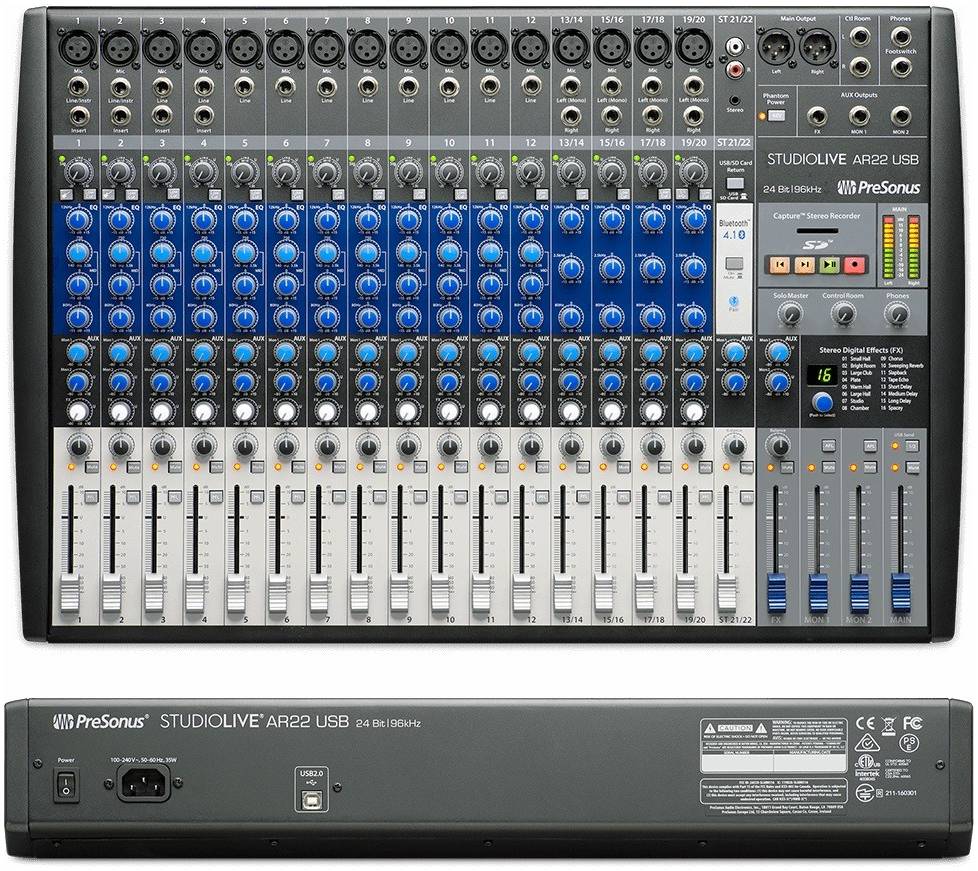Viewport: 978px width, 871px height.
Task: Toggle channel 2 instrument (guitar) button
Action: point(107,194)
